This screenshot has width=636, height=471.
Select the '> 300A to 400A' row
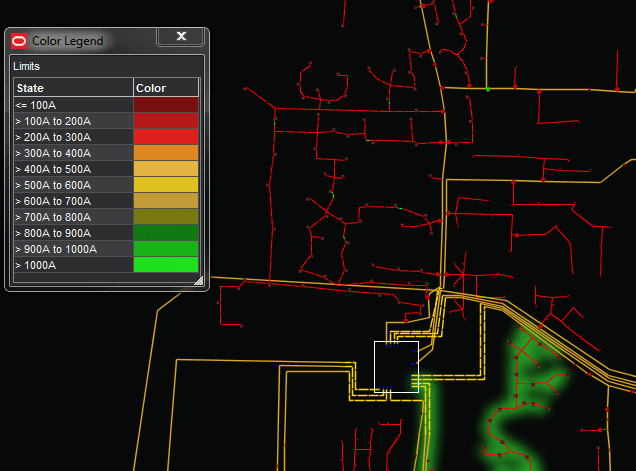pyautogui.click(x=106, y=153)
